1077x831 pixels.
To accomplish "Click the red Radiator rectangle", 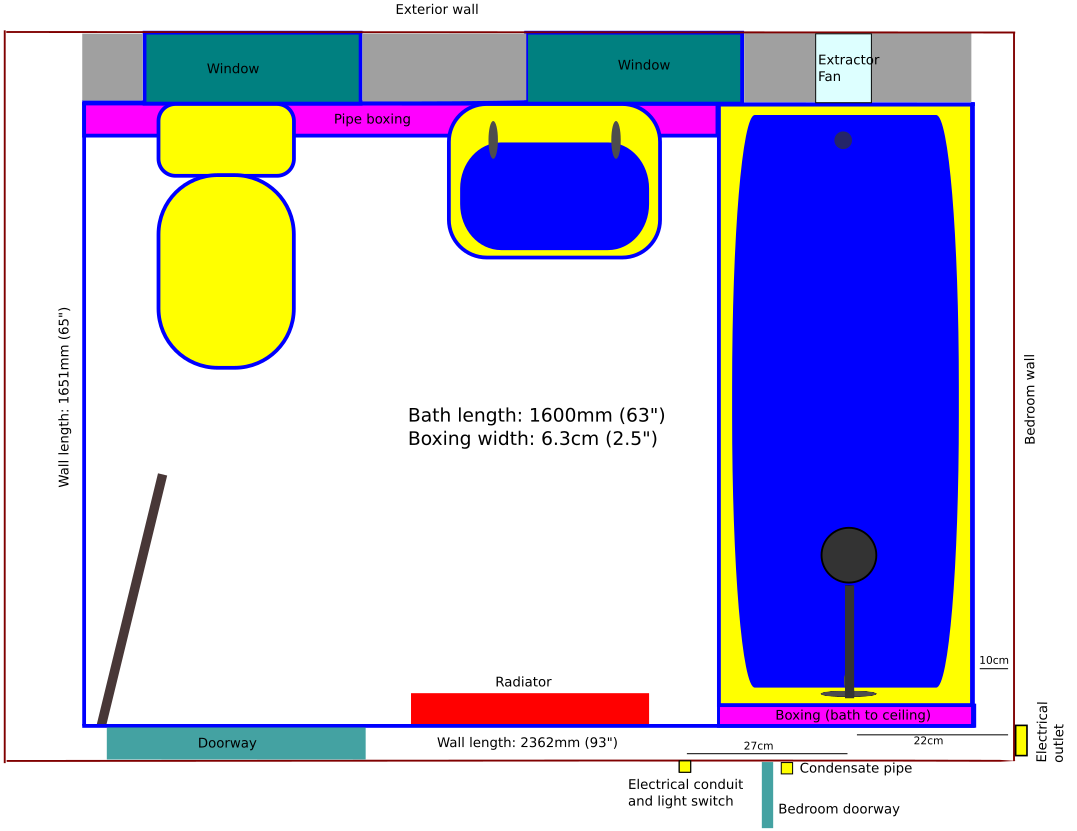I will 529,708.
